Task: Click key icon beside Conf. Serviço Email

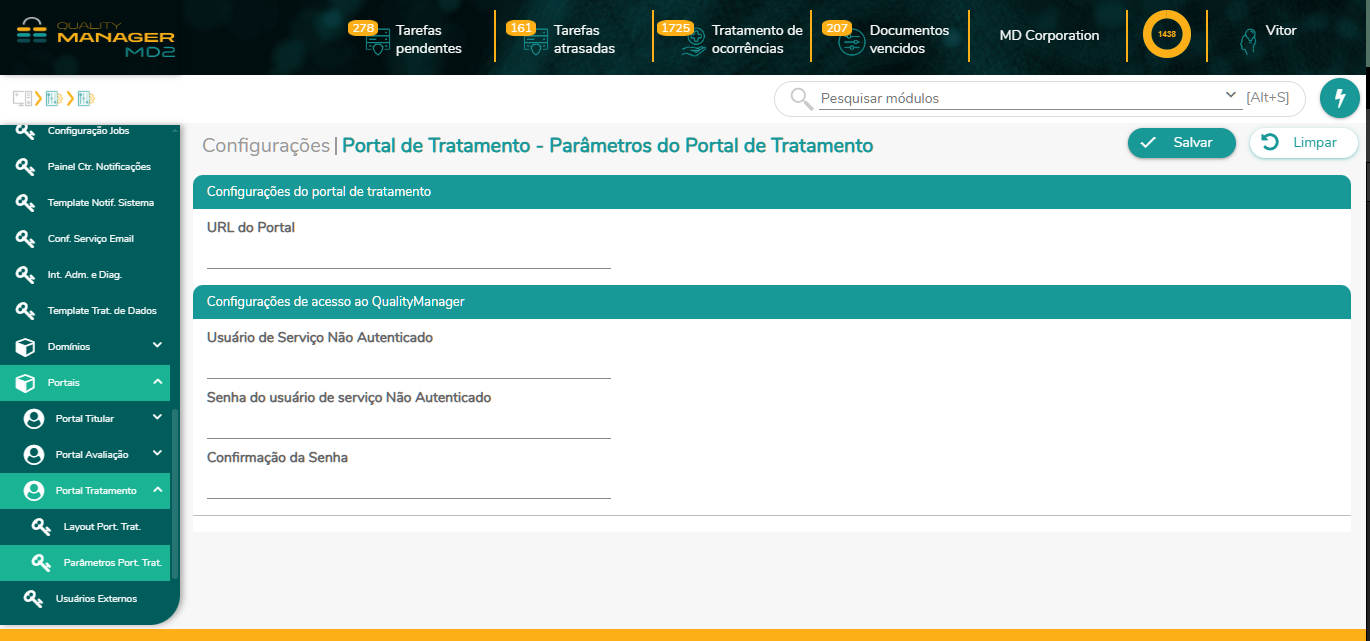Action: [26, 239]
